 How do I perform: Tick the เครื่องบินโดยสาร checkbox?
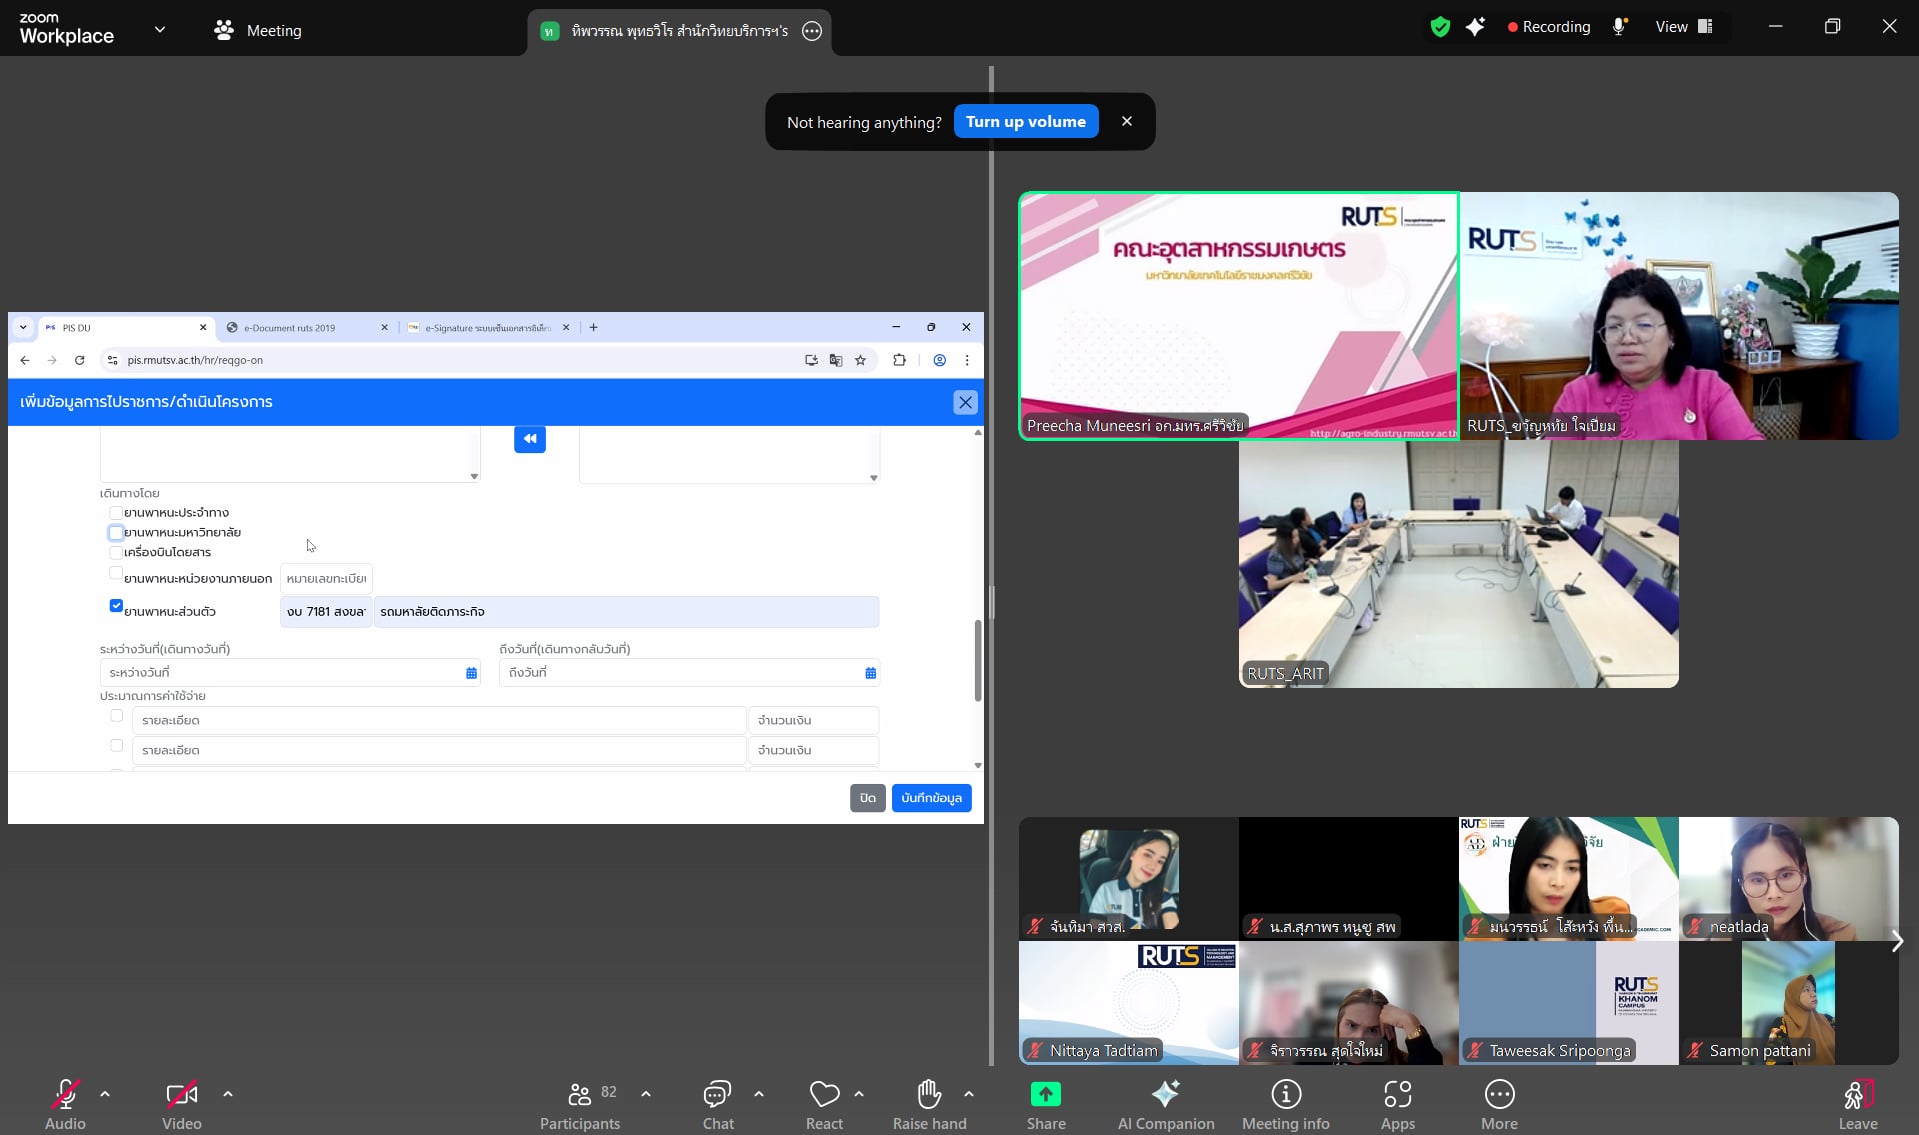[x=116, y=552]
